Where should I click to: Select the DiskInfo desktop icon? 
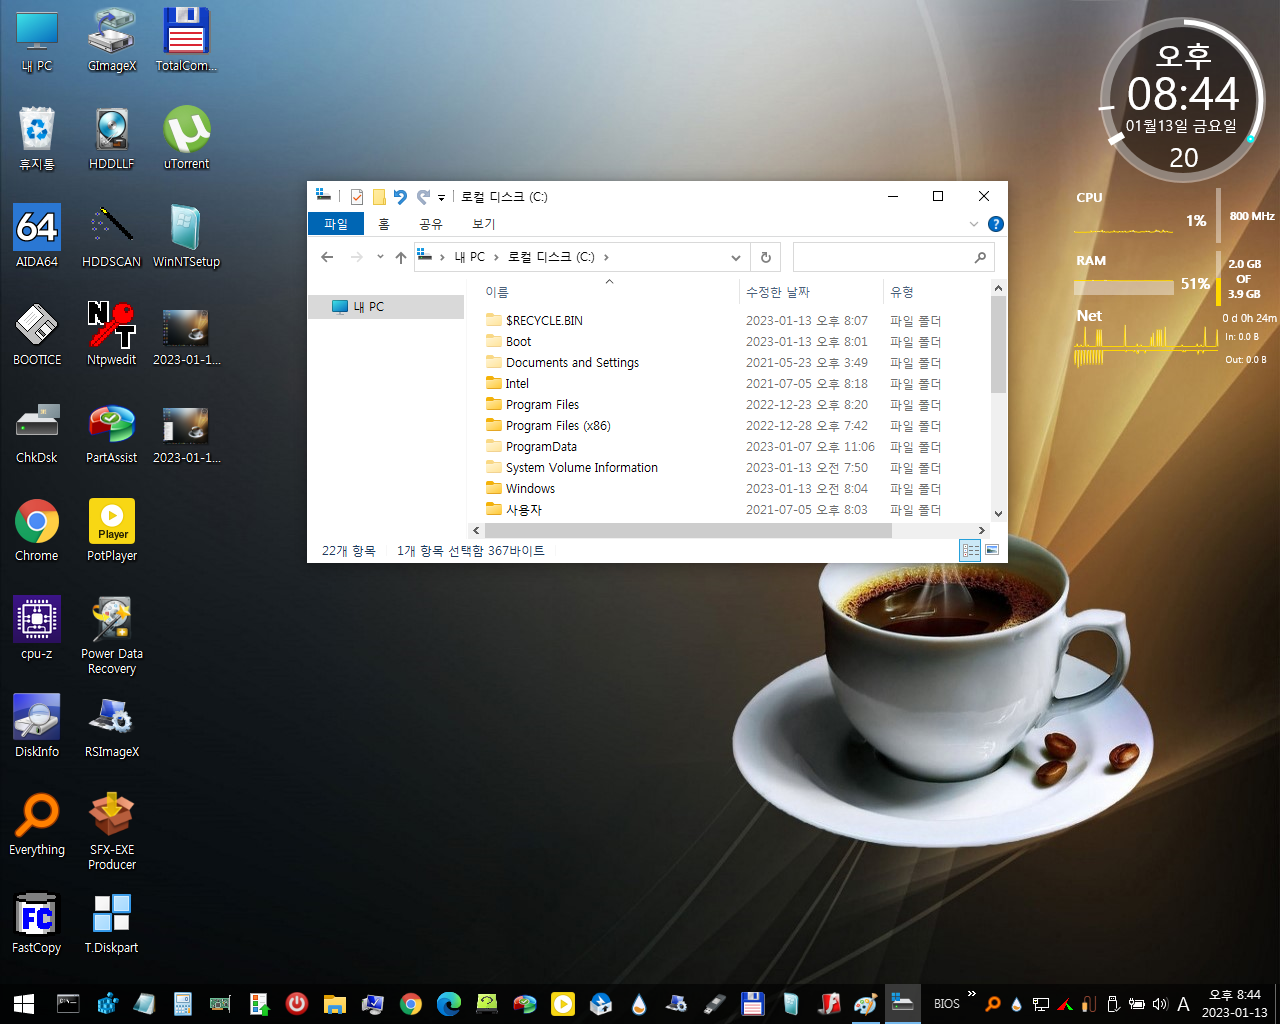tap(37, 726)
